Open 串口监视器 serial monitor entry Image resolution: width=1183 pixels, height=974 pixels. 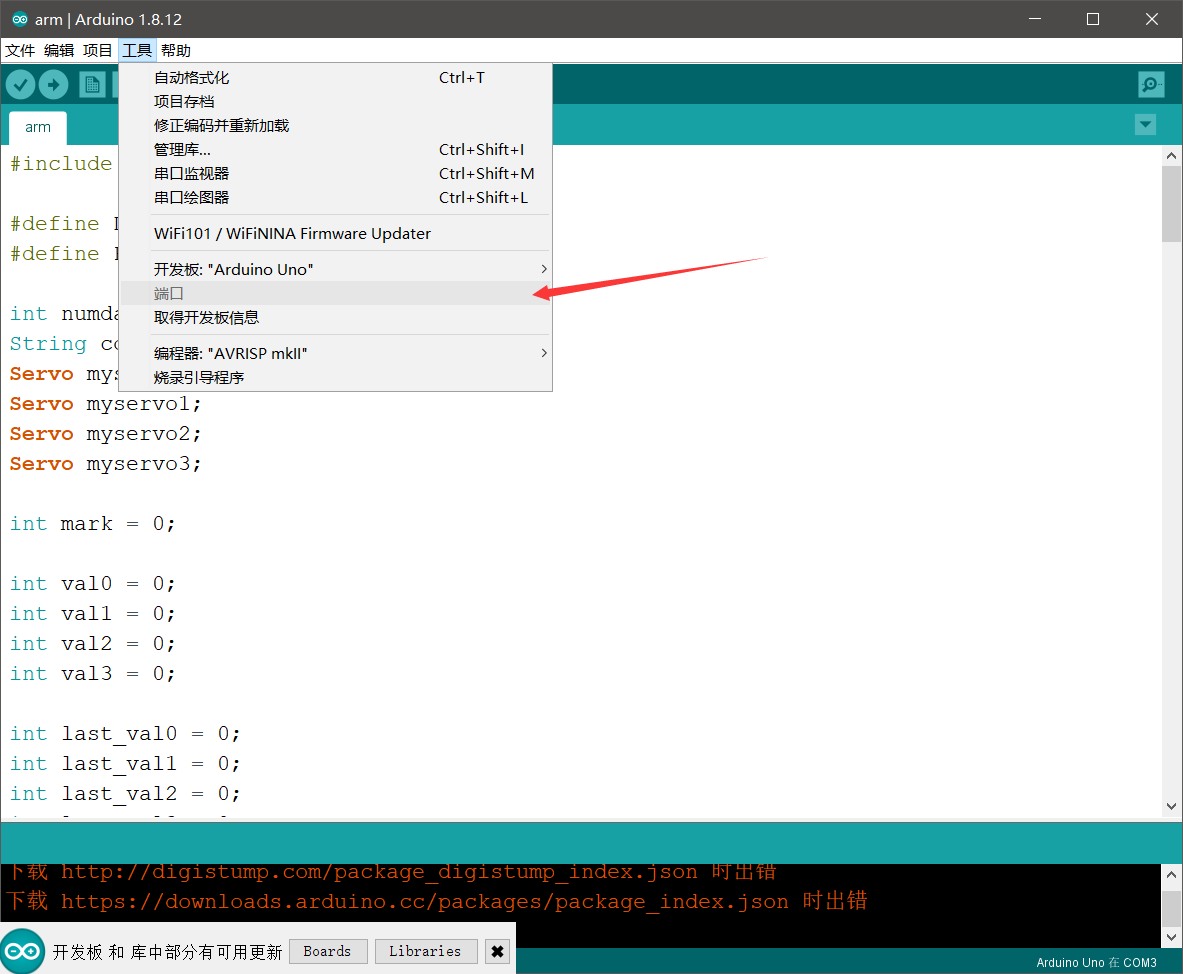click(336, 174)
